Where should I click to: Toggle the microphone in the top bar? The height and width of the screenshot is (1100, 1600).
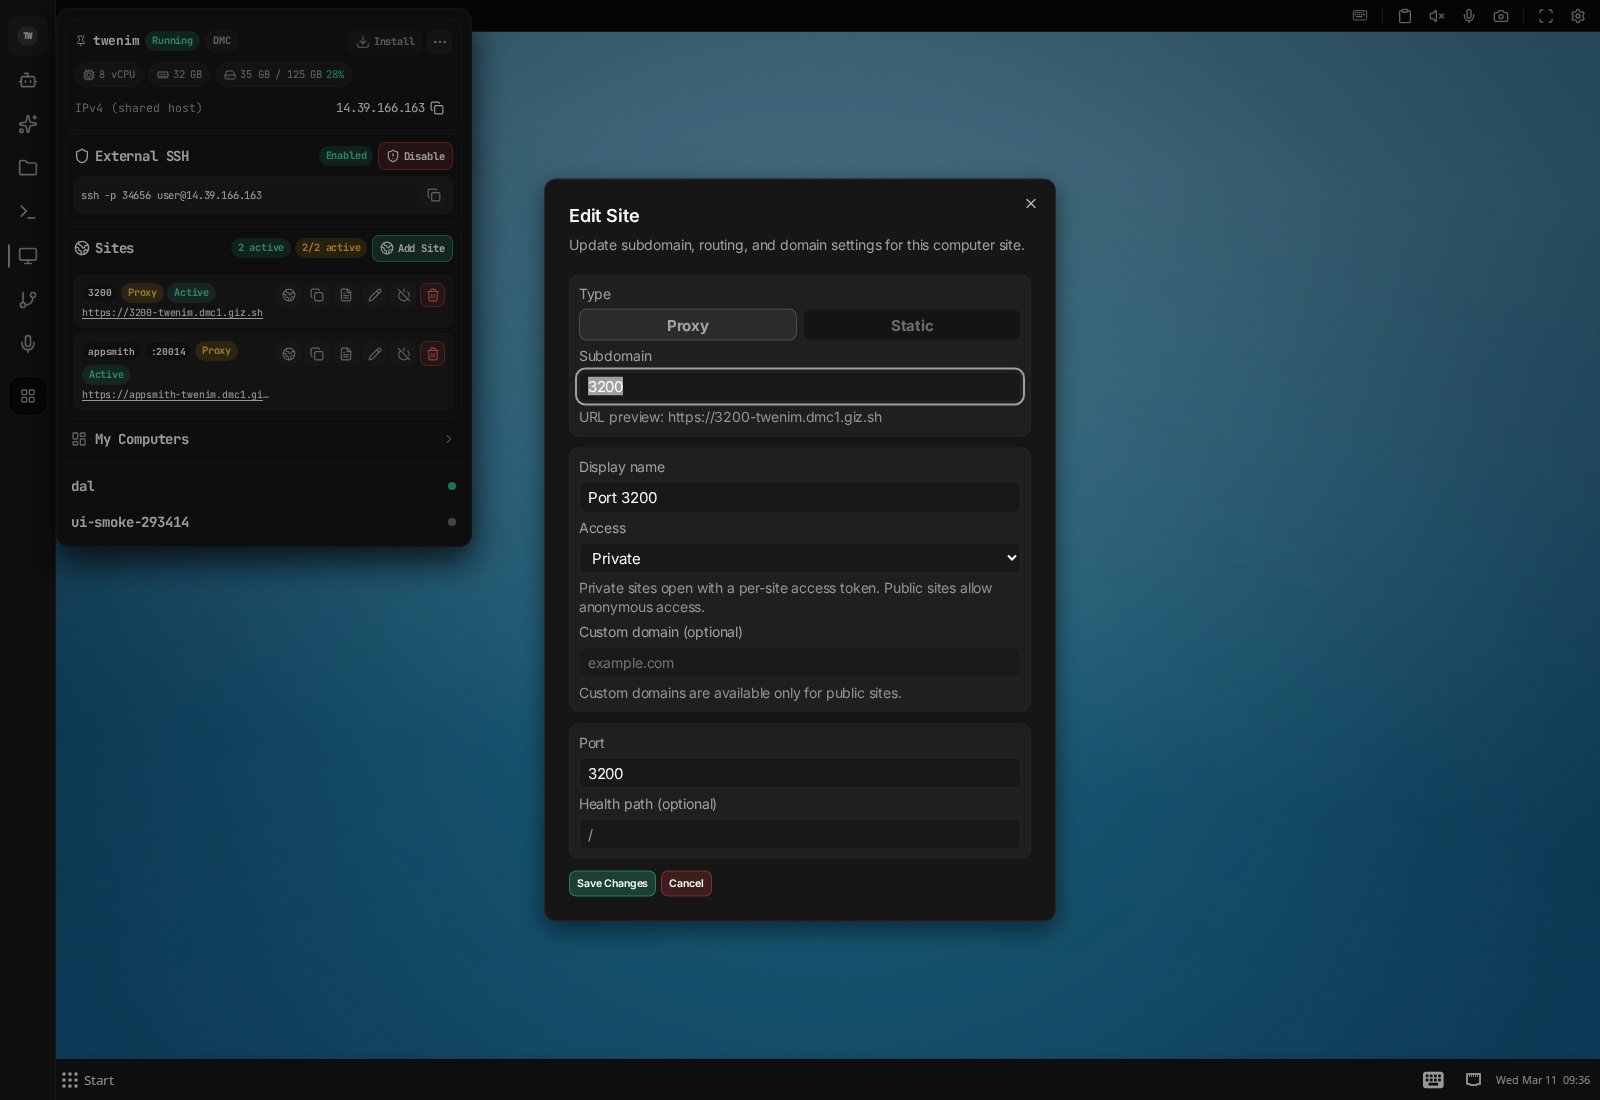point(1469,16)
